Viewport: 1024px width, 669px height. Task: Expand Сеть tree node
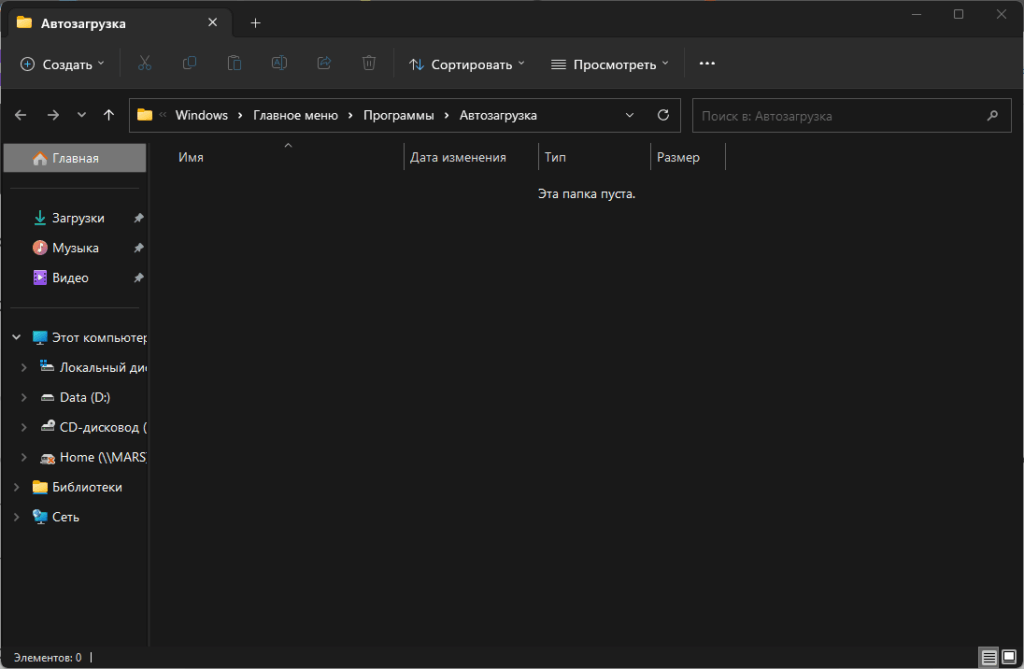[x=16, y=517]
